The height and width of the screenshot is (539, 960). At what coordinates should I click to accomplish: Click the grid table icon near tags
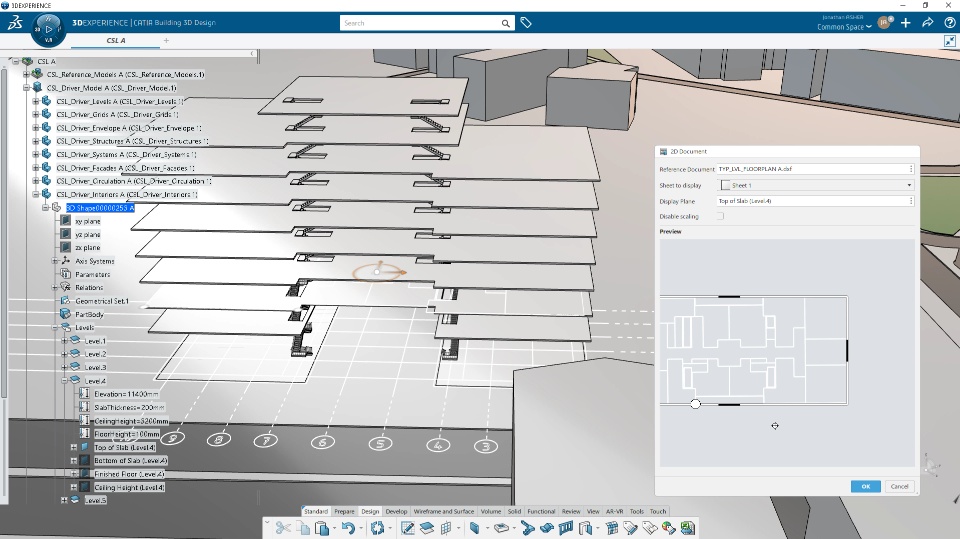[611, 528]
